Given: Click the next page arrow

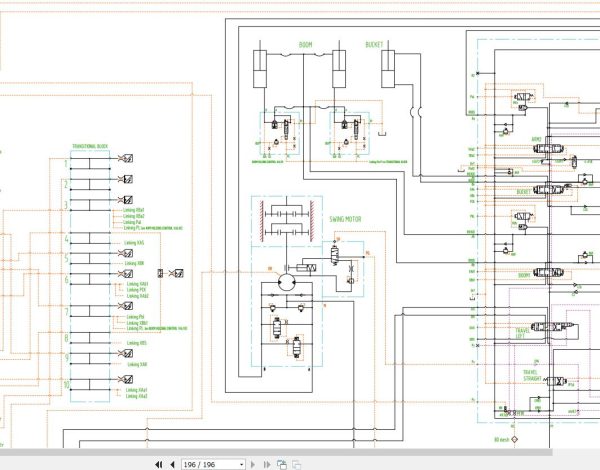Looking at the screenshot, I should pyautogui.click(x=253, y=465).
